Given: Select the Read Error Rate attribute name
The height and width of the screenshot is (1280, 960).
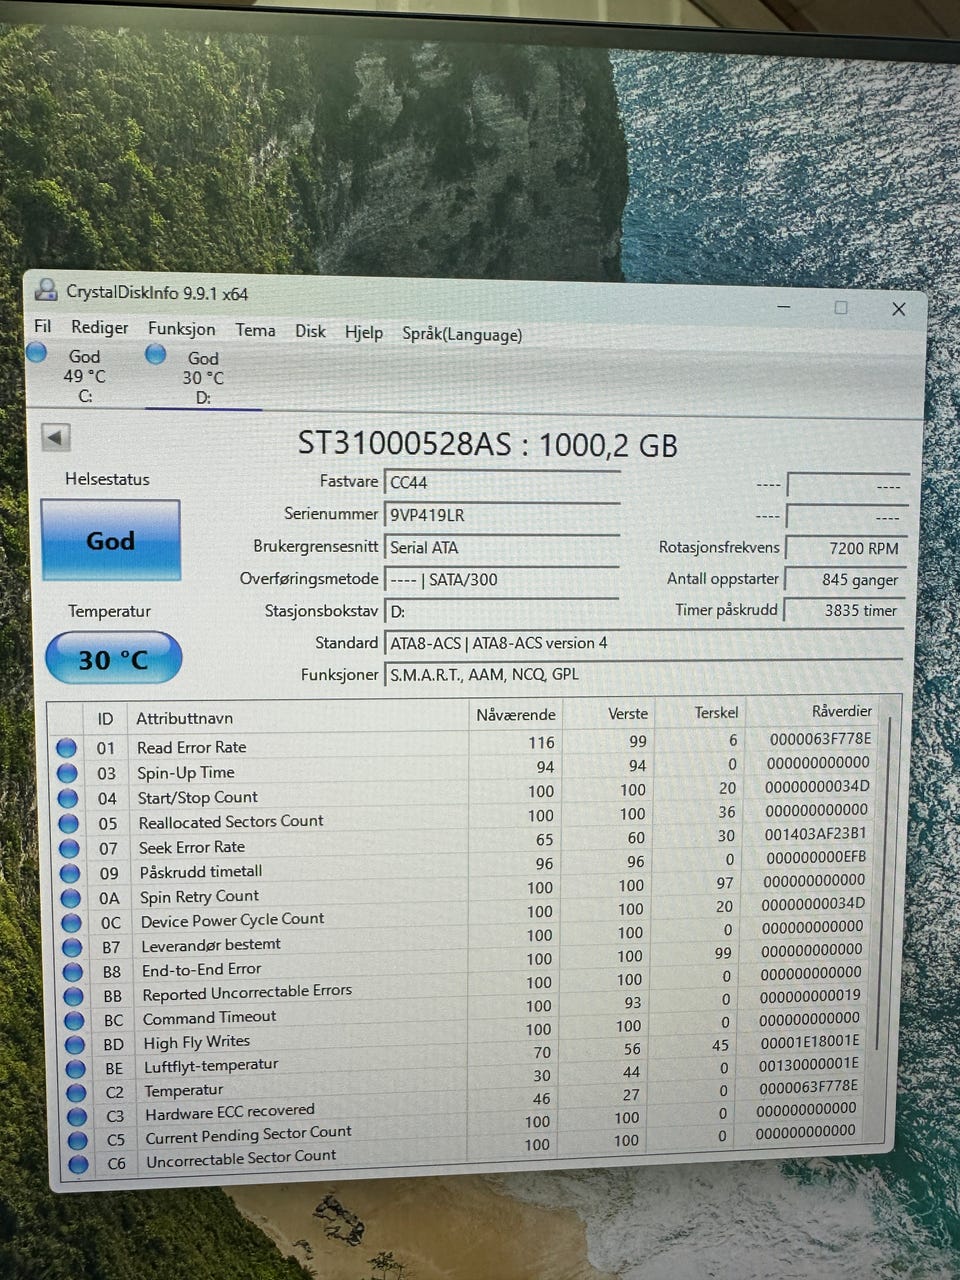Looking at the screenshot, I should pyautogui.click(x=191, y=747).
